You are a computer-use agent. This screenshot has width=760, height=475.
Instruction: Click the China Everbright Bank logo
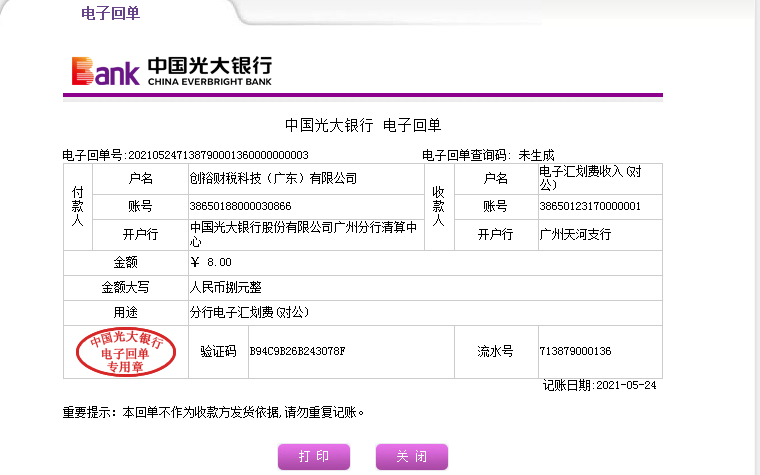point(171,71)
